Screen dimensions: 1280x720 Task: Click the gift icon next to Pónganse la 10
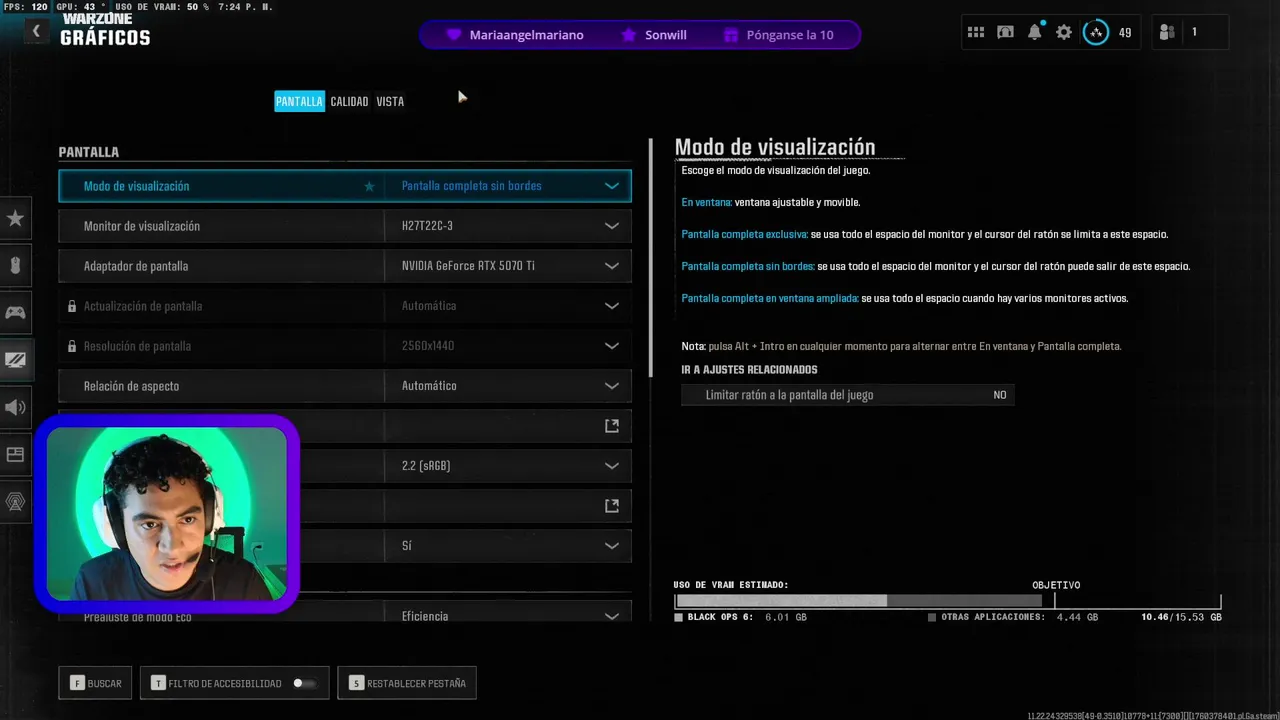[731, 35]
